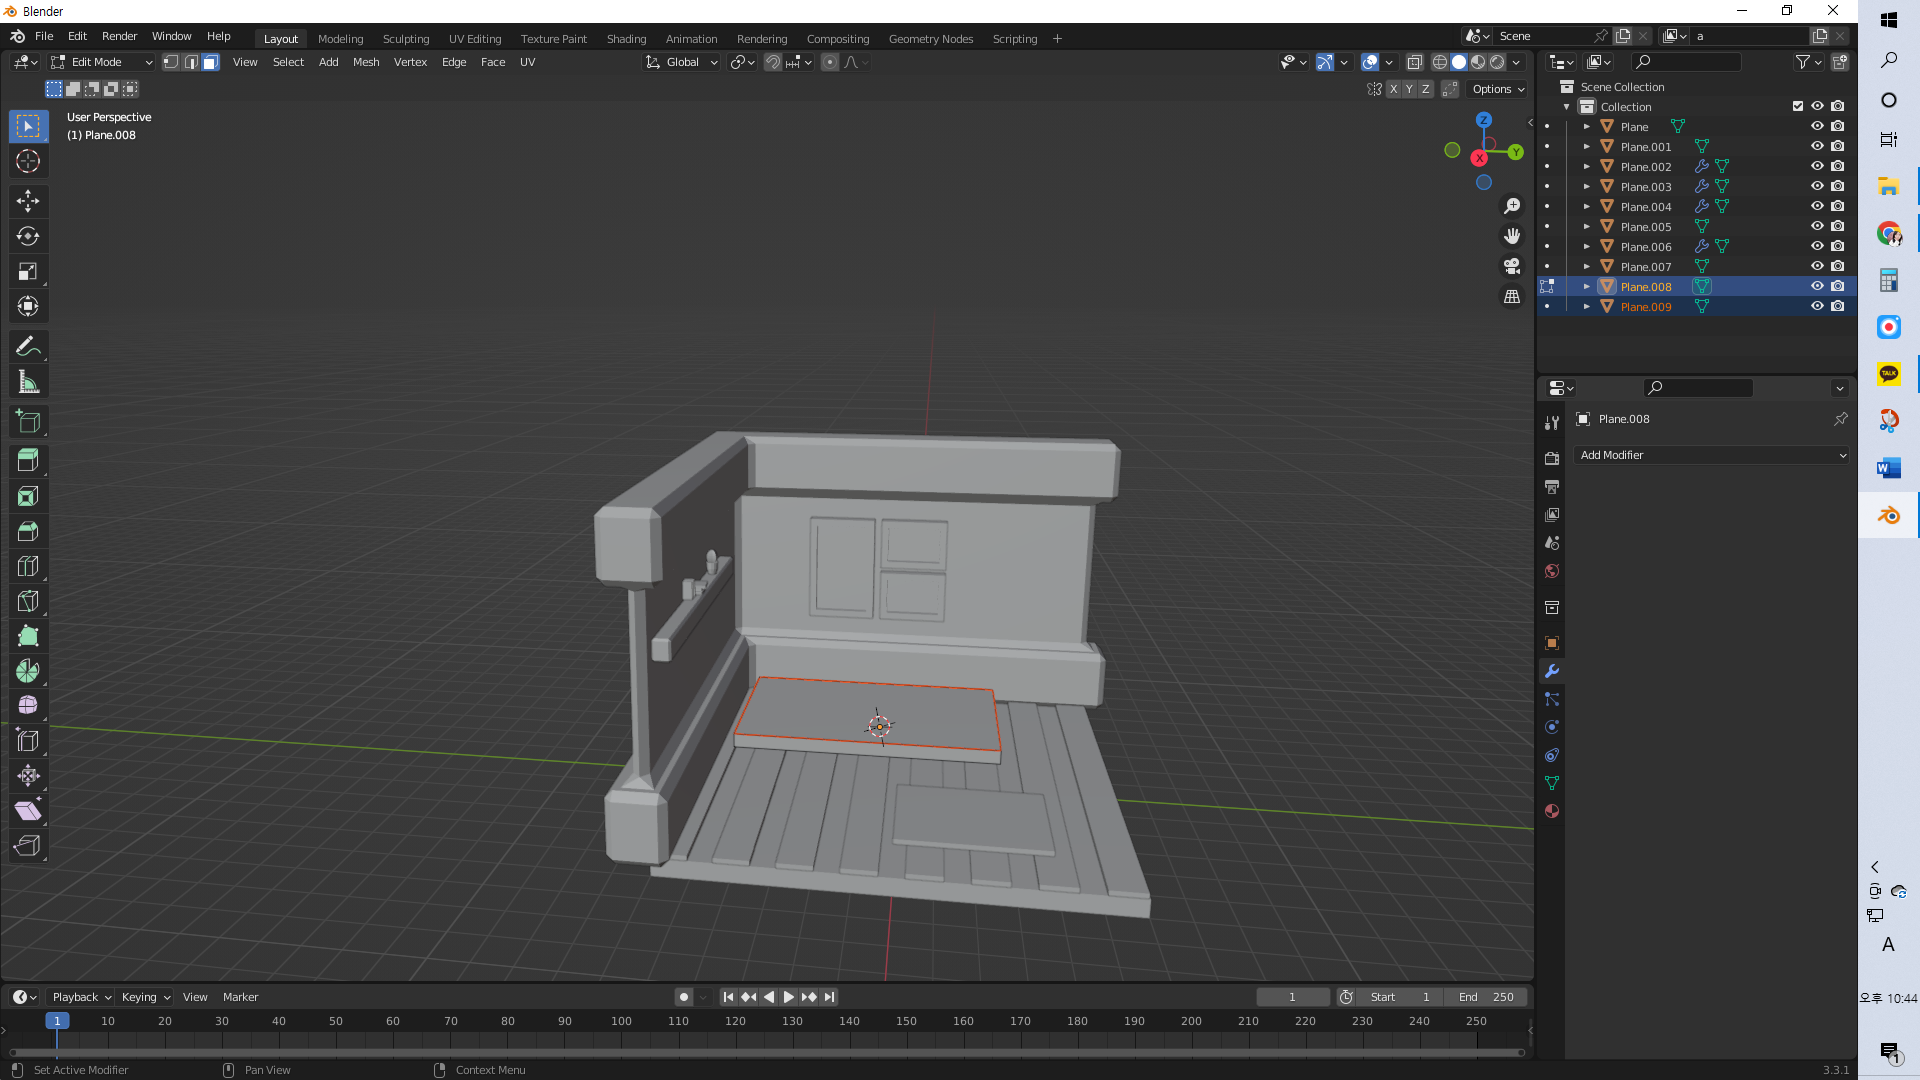Switch orthographic/perspective view grid icon

tap(1512, 297)
